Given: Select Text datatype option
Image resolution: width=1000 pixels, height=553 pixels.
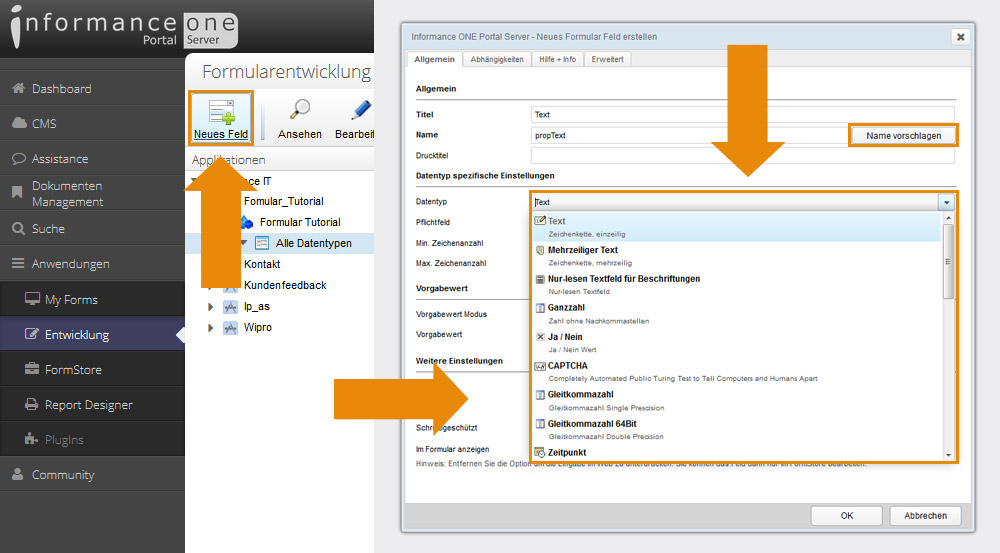Looking at the screenshot, I should [737, 227].
